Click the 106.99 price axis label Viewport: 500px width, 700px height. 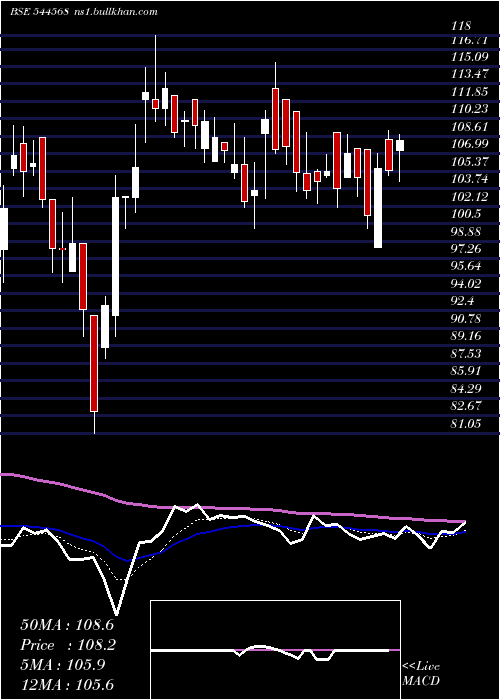tap(469, 144)
